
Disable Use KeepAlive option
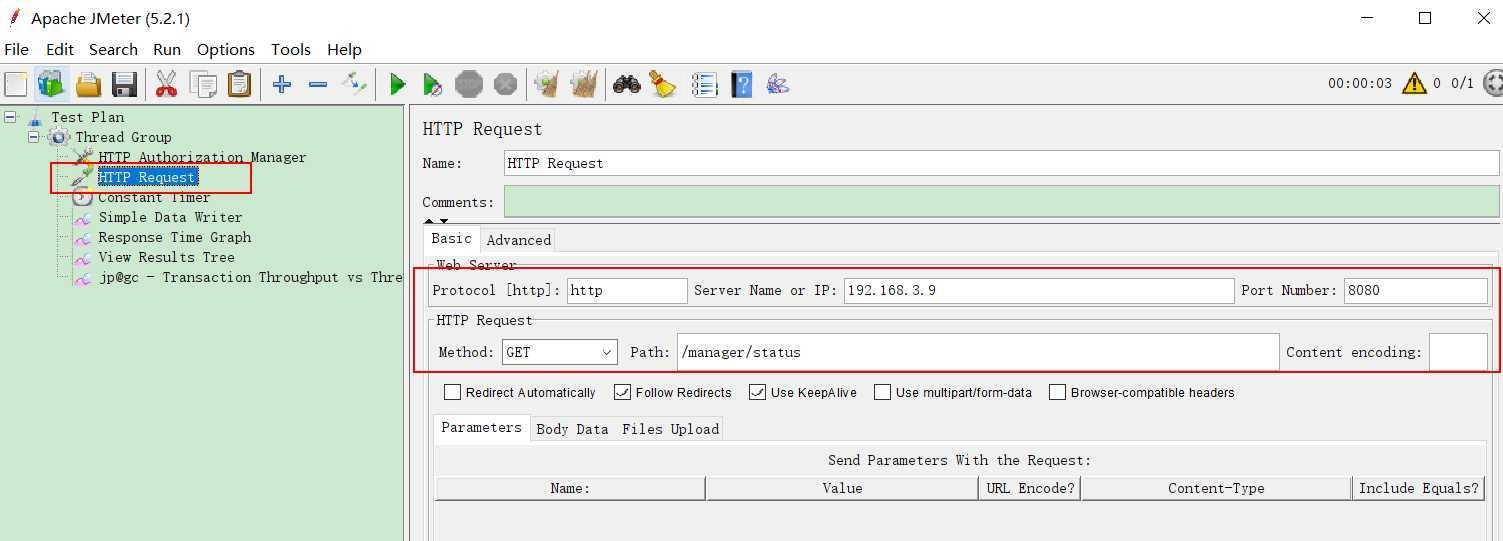click(758, 392)
